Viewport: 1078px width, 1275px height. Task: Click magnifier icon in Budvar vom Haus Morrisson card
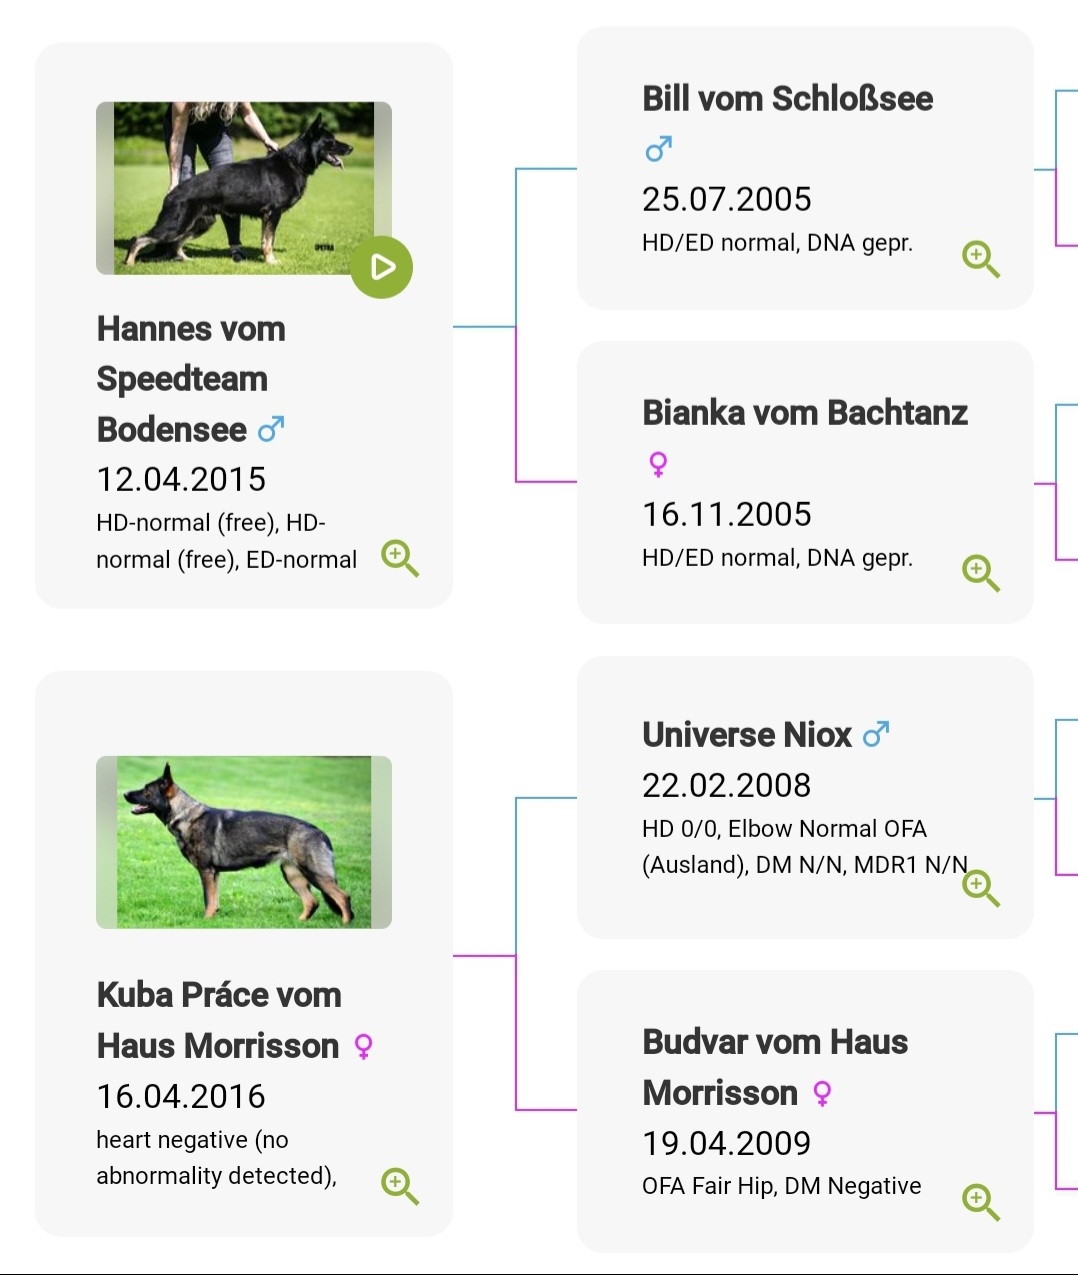pos(979,1201)
